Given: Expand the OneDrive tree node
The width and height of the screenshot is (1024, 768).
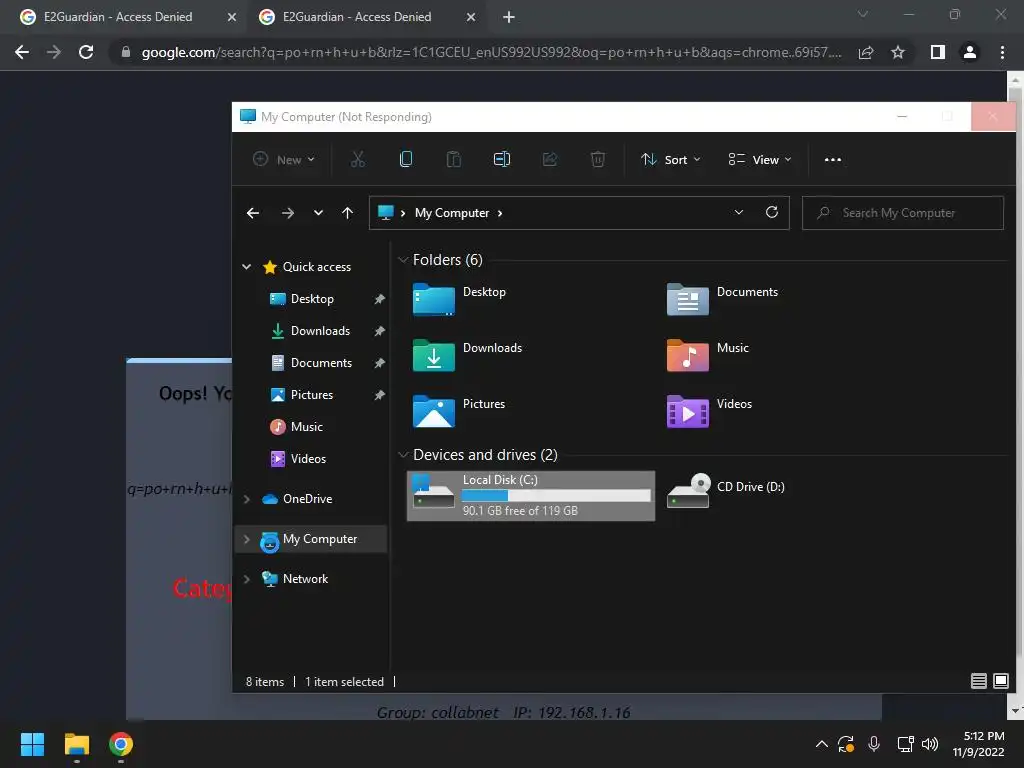Looking at the screenshot, I should [x=247, y=499].
